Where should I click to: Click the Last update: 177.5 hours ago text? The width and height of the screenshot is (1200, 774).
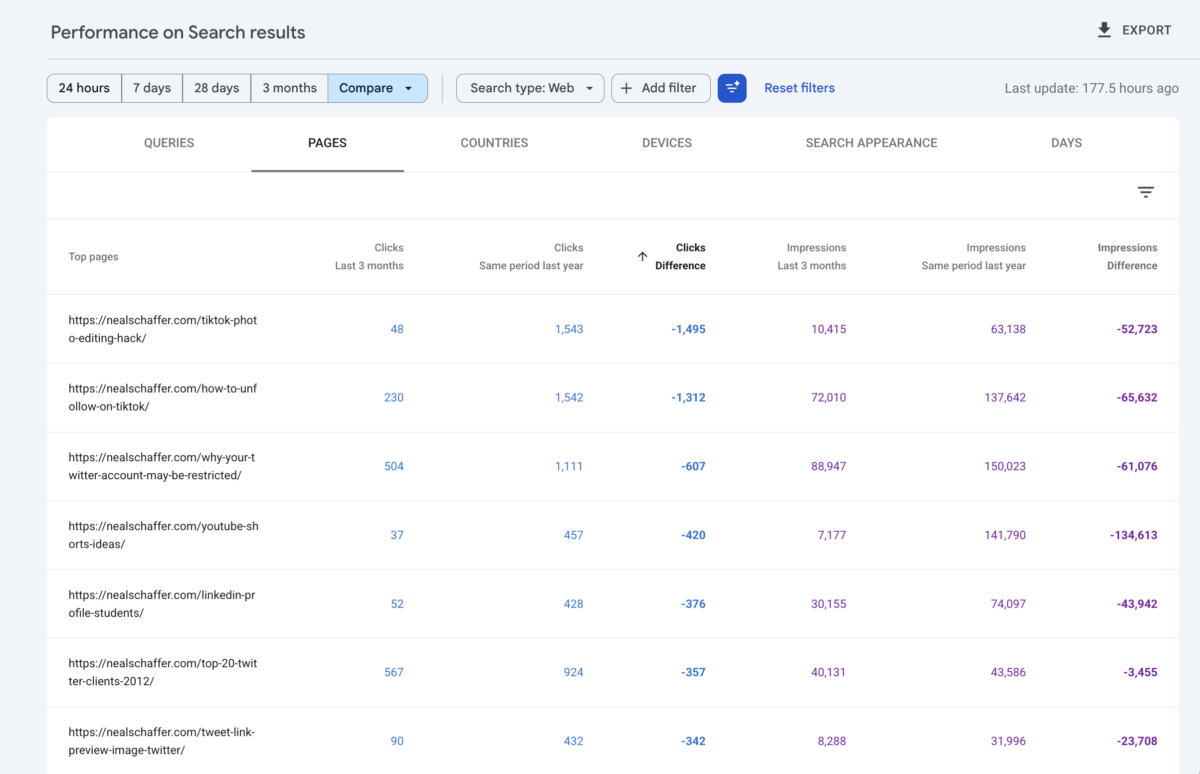(1092, 88)
